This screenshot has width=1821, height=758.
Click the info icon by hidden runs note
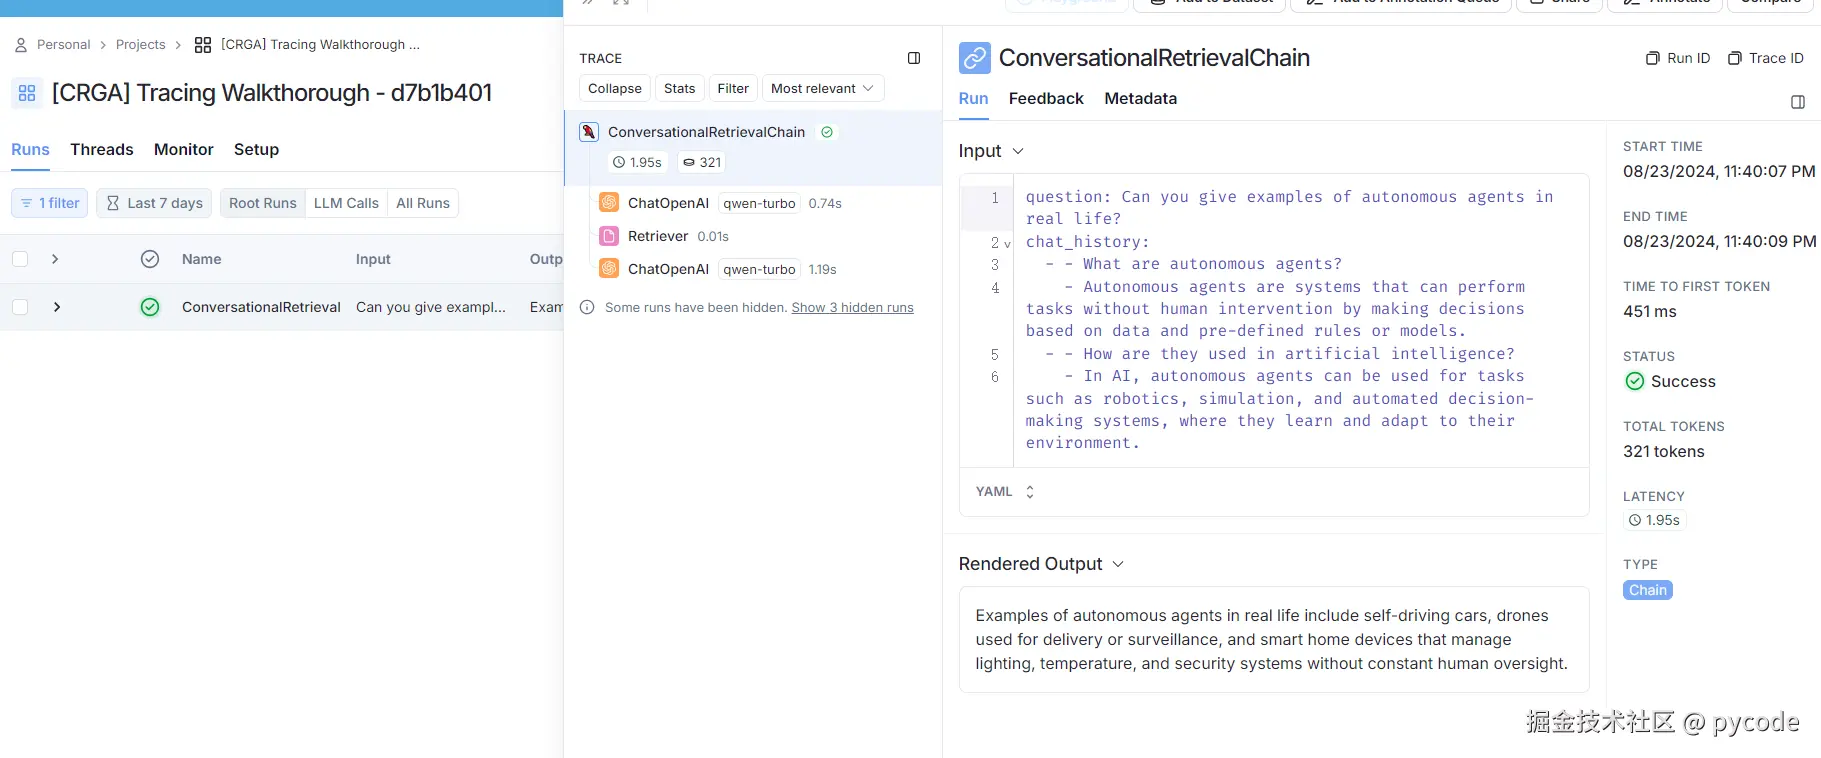tap(587, 307)
